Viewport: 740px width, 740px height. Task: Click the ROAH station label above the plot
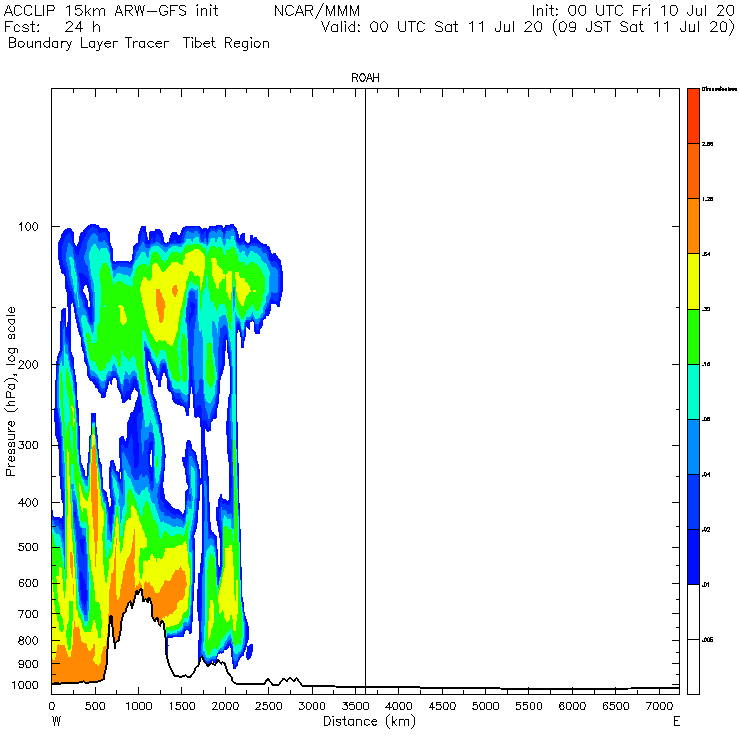pyautogui.click(x=365, y=78)
